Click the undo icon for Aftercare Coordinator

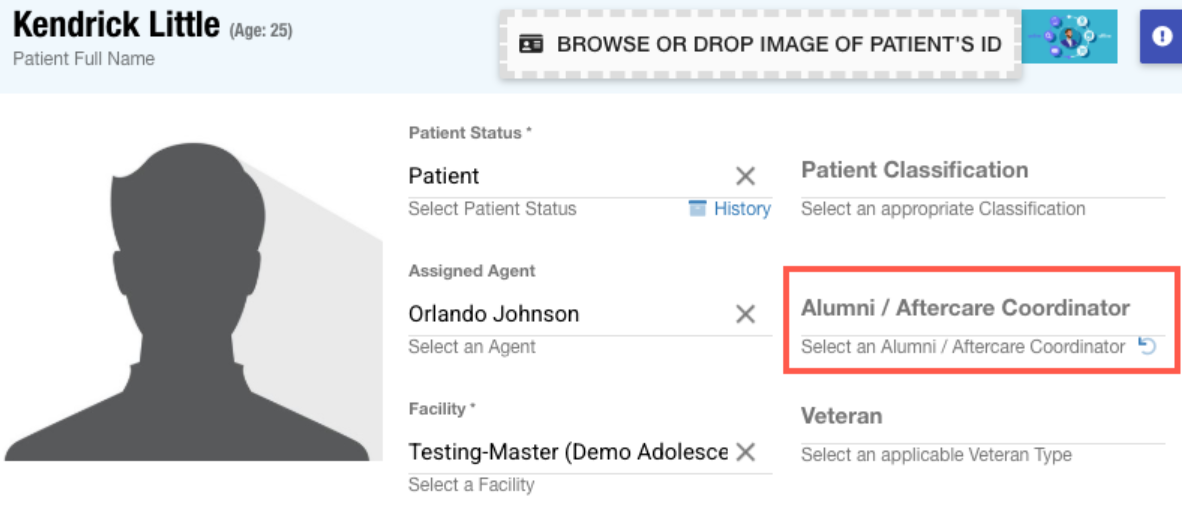tap(1148, 347)
